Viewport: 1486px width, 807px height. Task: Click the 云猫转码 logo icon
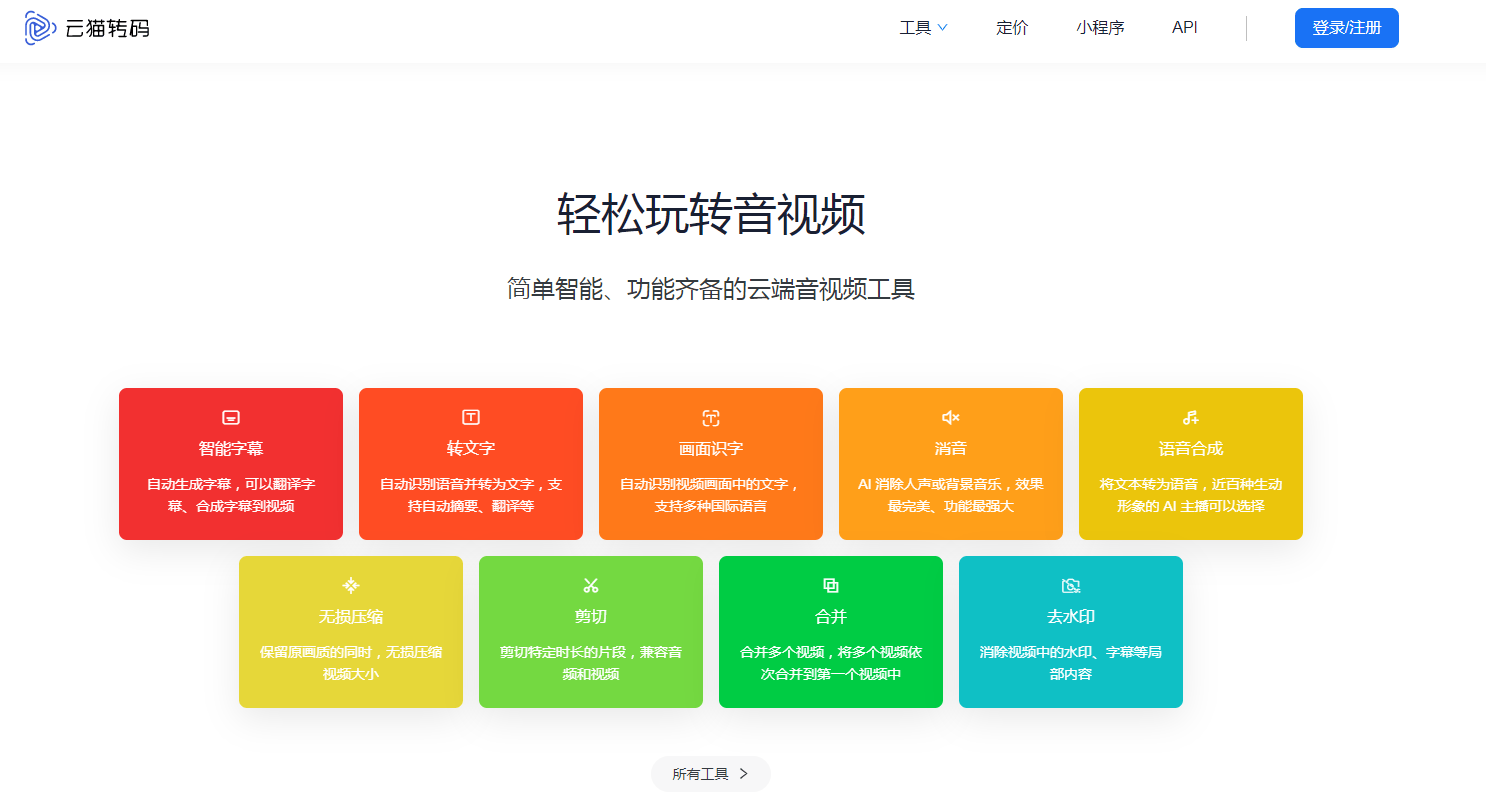click(x=40, y=28)
